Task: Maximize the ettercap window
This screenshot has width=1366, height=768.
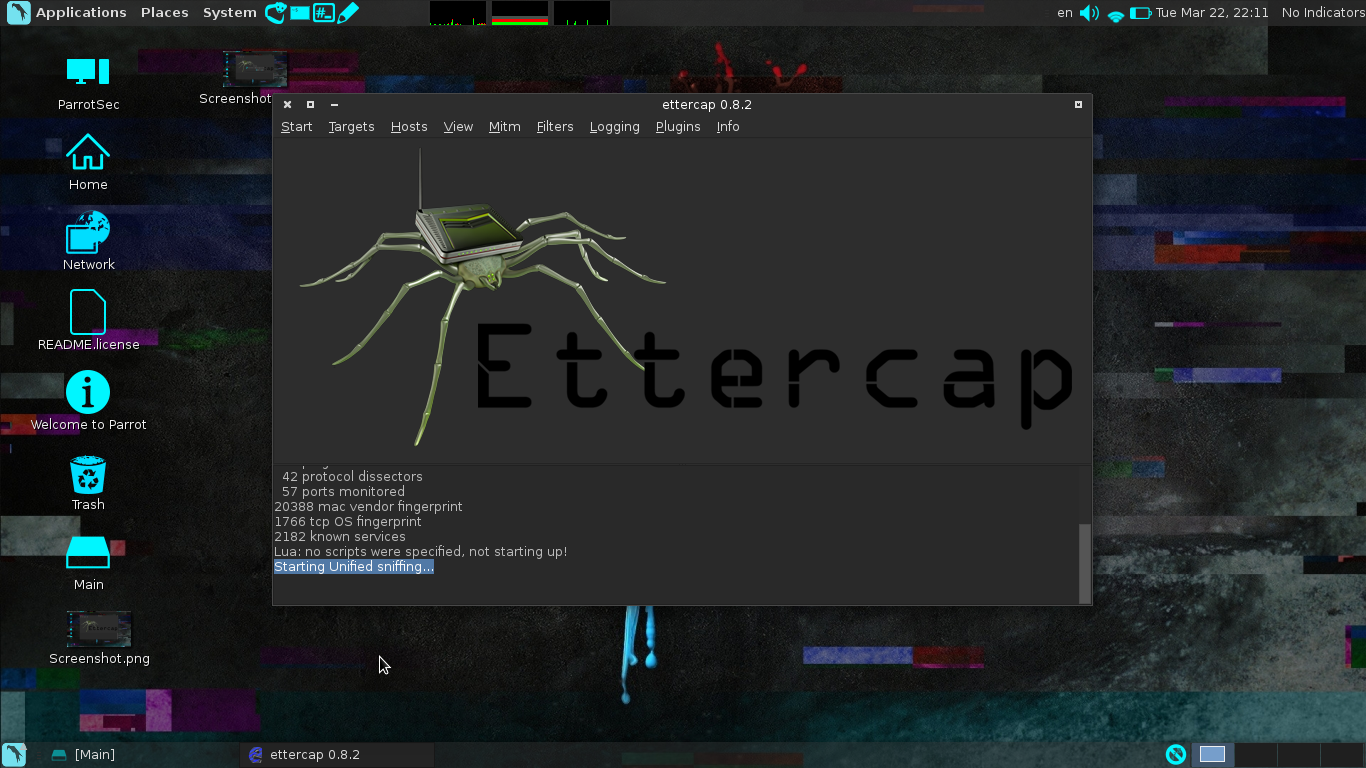Action: click(310, 104)
